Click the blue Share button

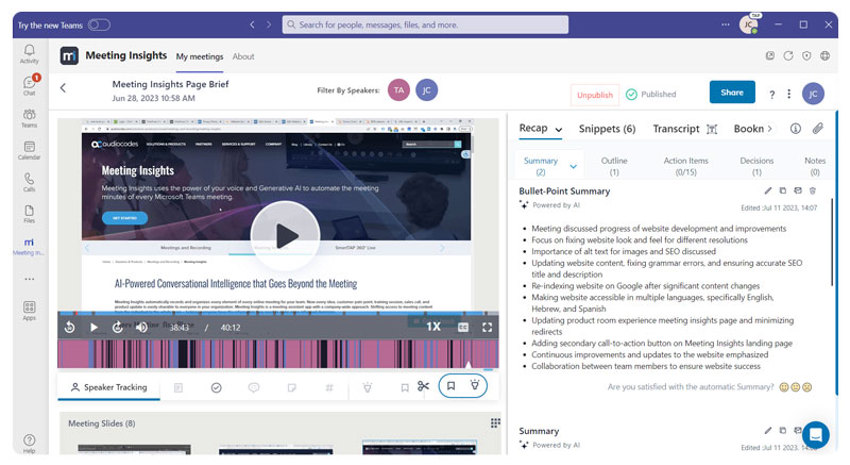732,93
